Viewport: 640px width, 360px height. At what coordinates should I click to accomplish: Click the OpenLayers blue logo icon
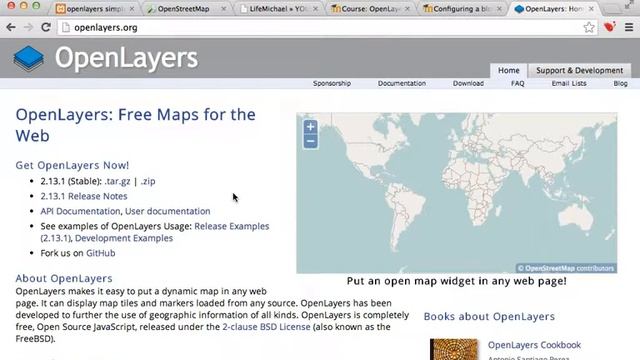(29, 59)
